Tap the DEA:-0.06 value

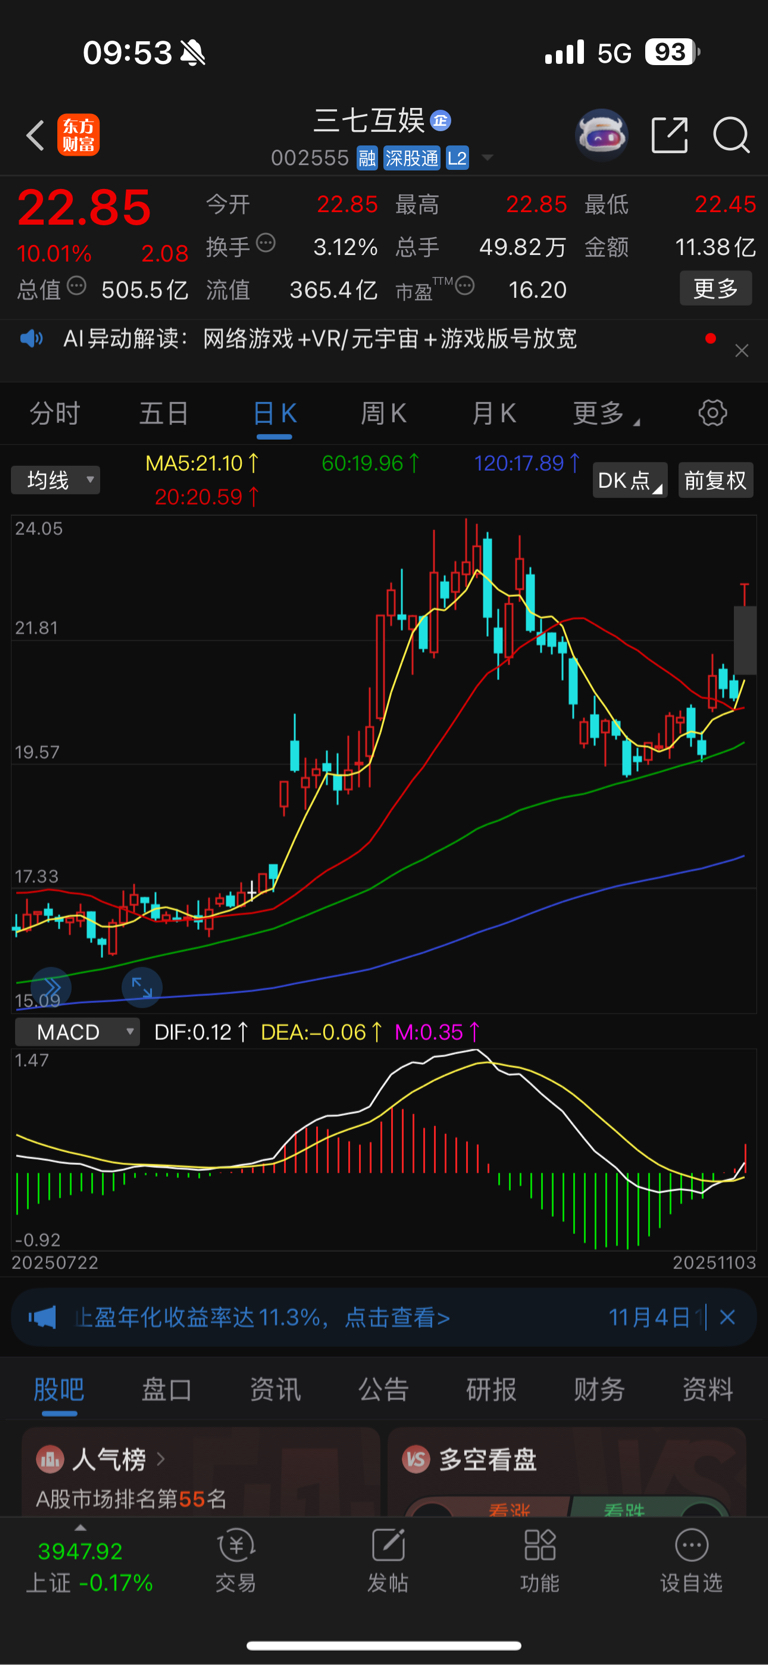[x=321, y=1032]
